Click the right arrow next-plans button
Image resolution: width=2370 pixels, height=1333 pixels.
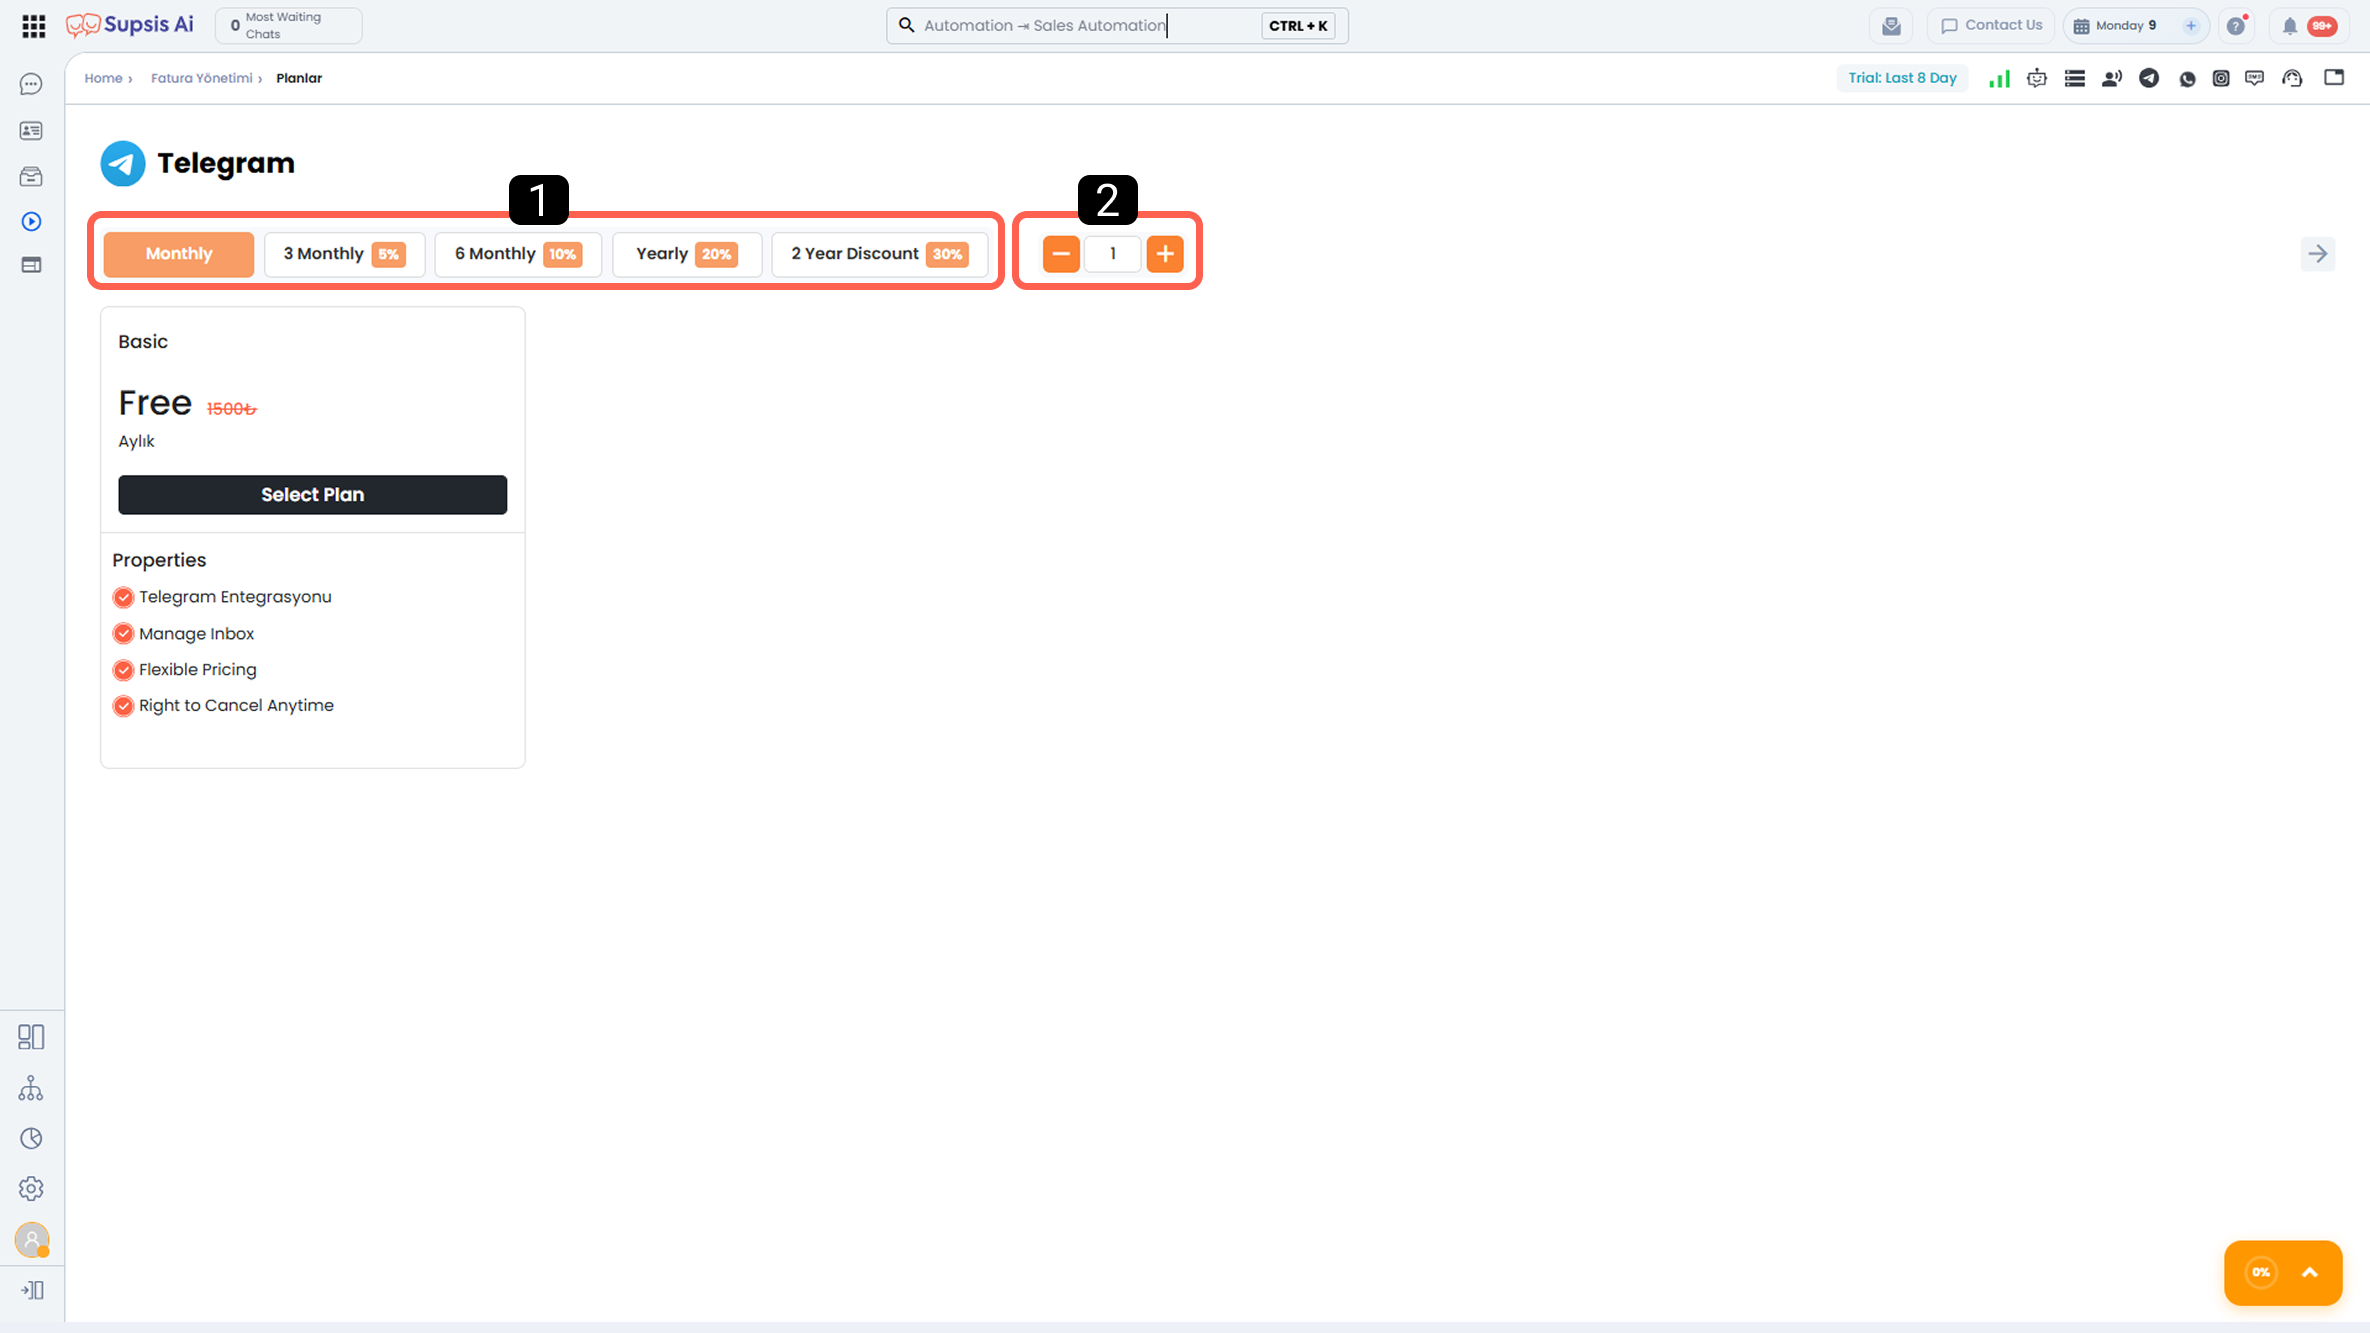tap(2318, 254)
